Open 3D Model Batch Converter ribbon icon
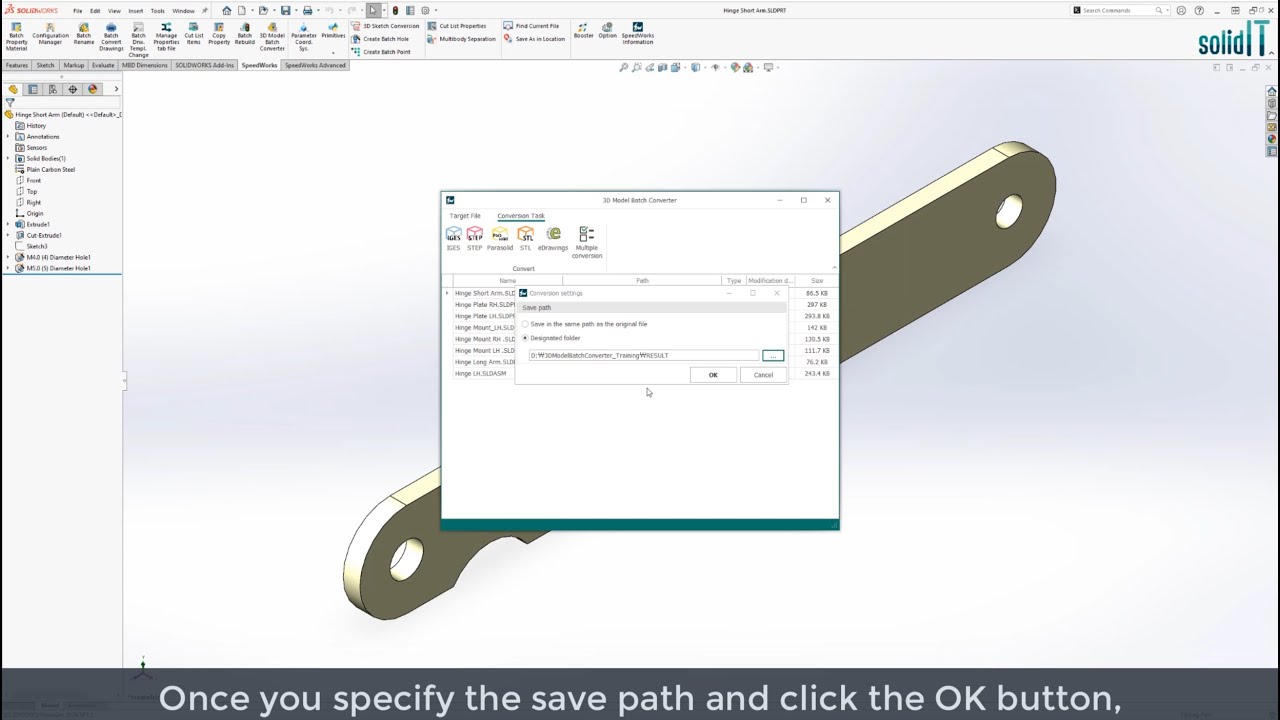Viewport: 1280px width, 720px height. click(x=272, y=36)
